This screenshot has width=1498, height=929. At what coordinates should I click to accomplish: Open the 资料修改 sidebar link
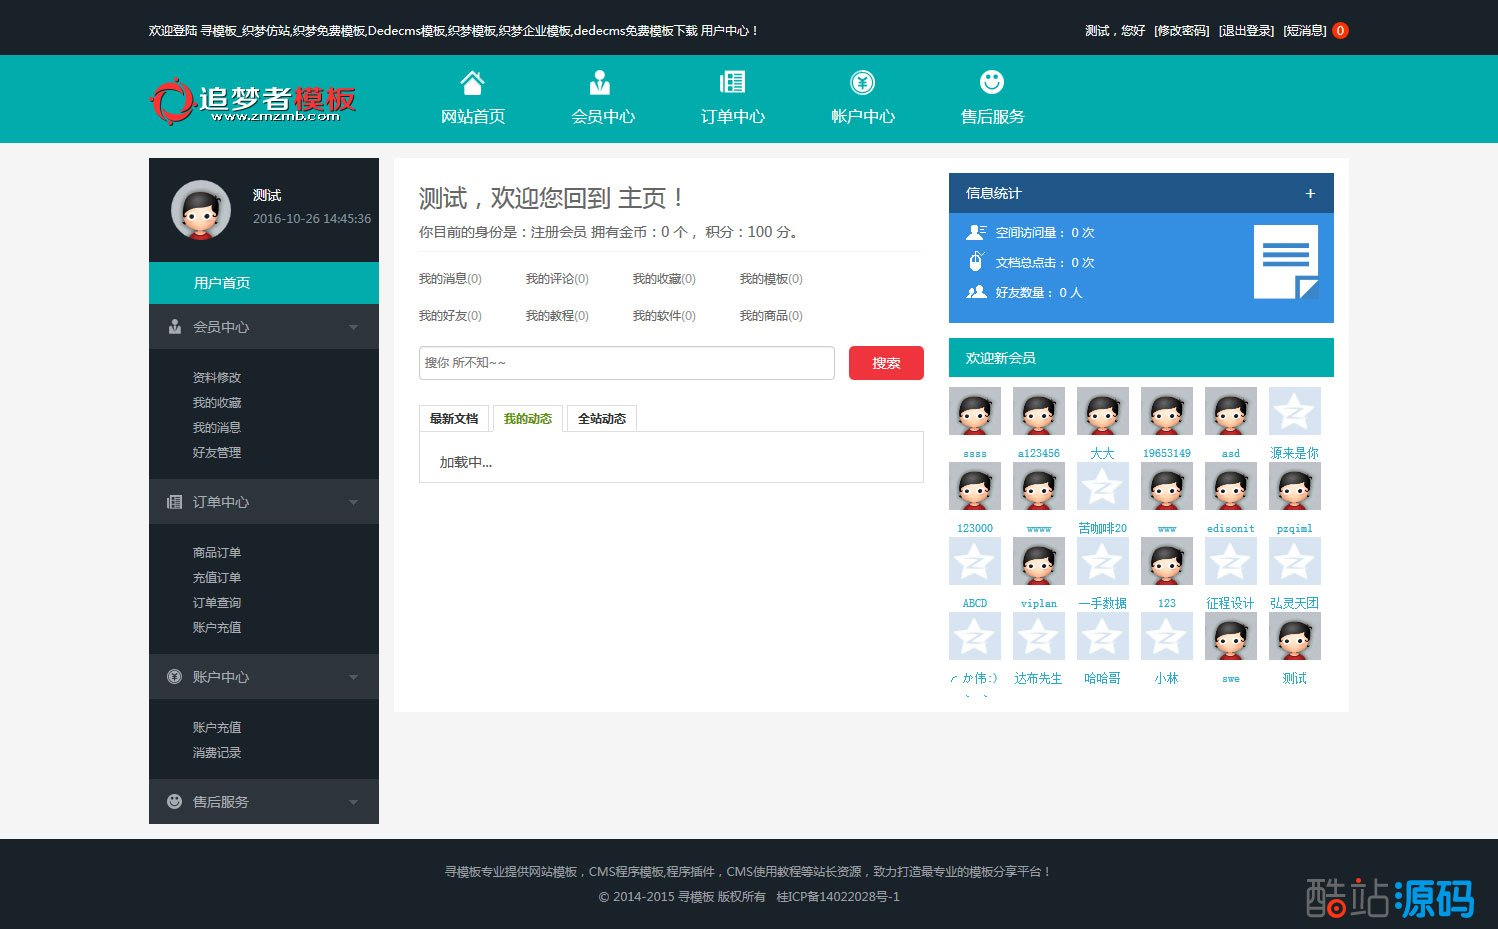(217, 378)
